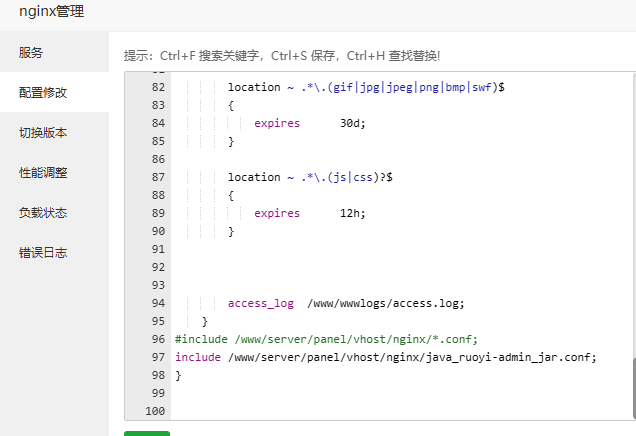The width and height of the screenshot is (636, 436).
Task: Click line number 82 in gutter
Action: (x=158, y=87)
